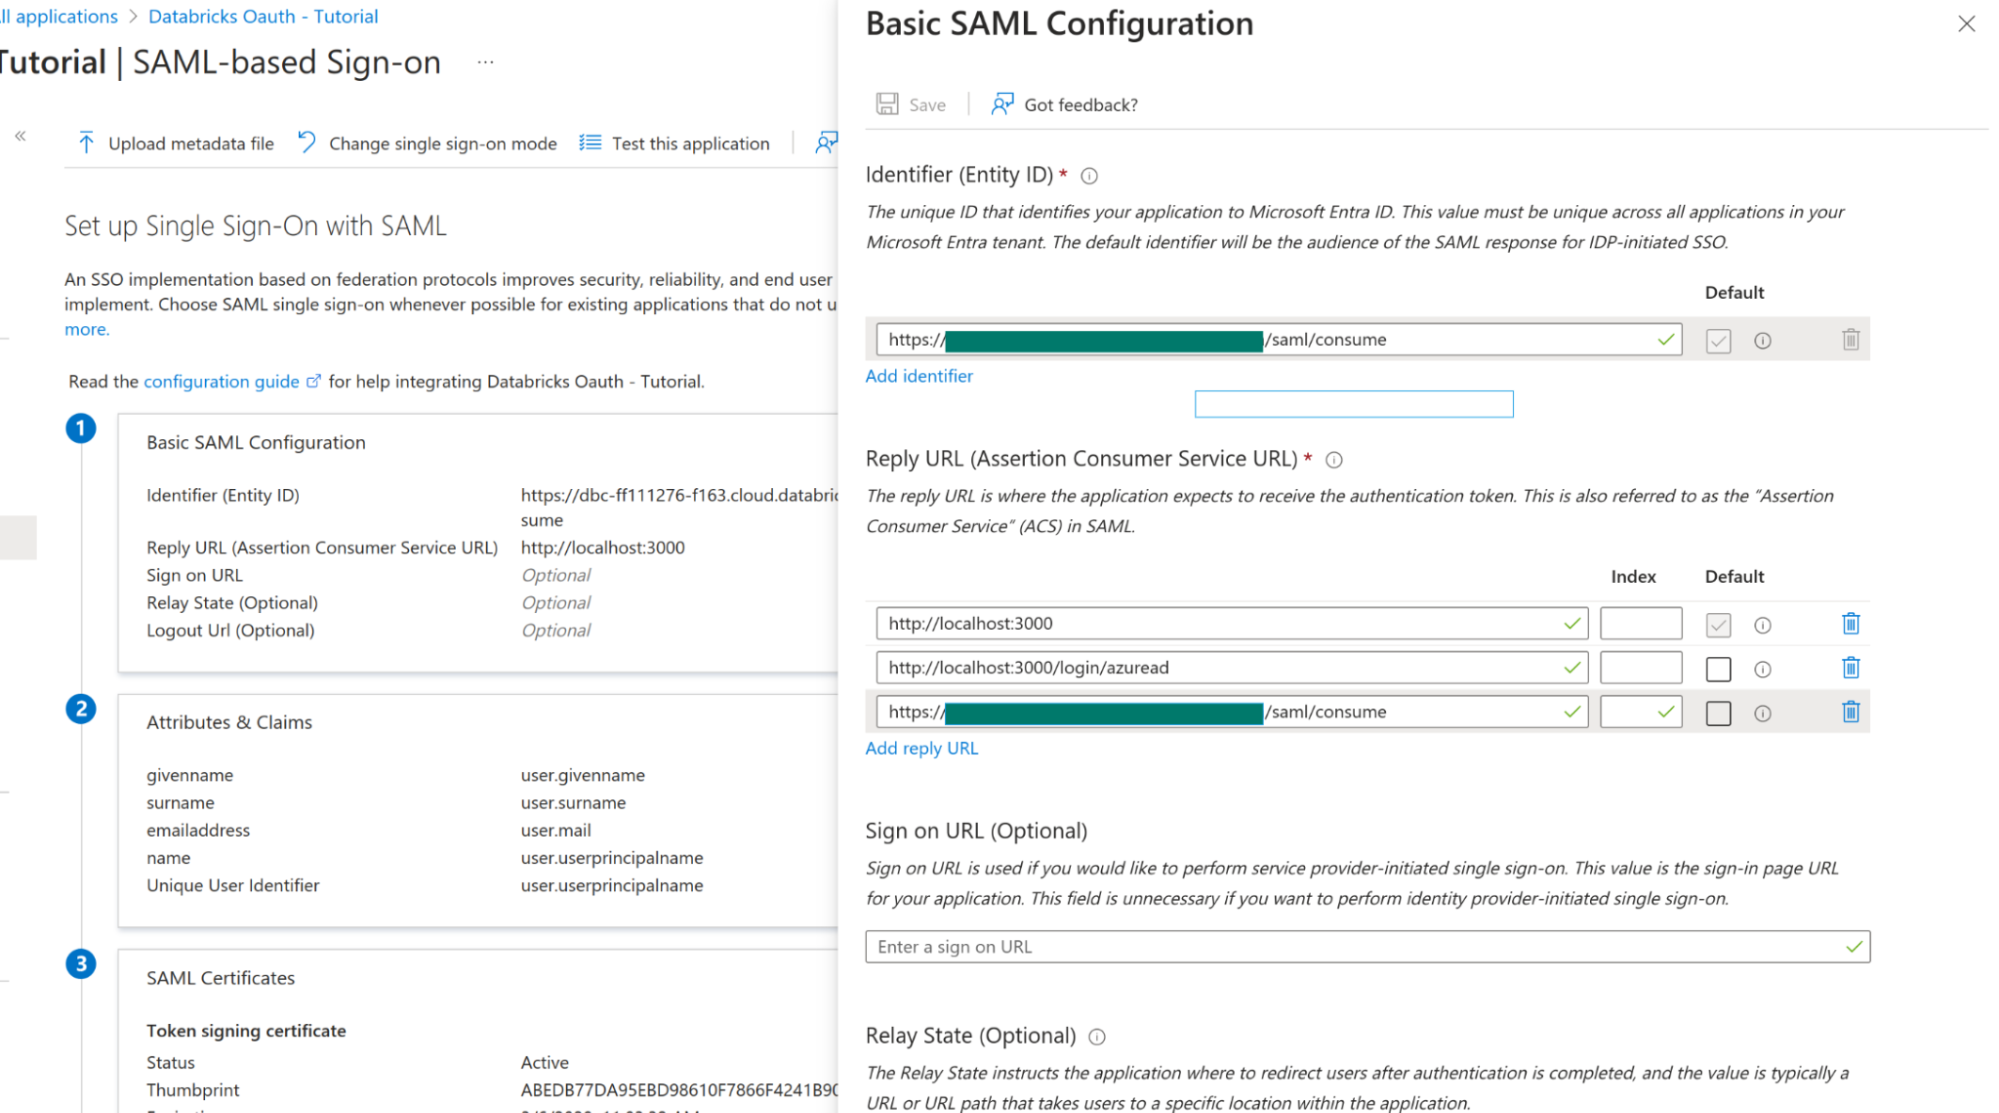Viewport: 1999px width, 1113px height.
Task: Delete the localhost:3000/login/azuread reply URL
Action: 1850,668
